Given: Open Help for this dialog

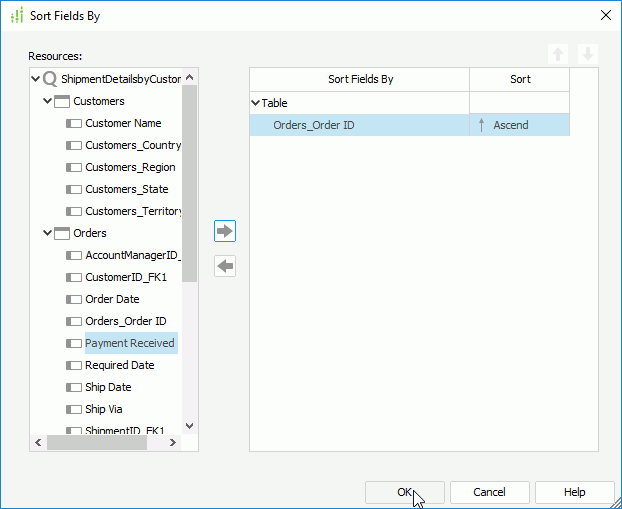Looking at the screenshot, I should point(574,492).
